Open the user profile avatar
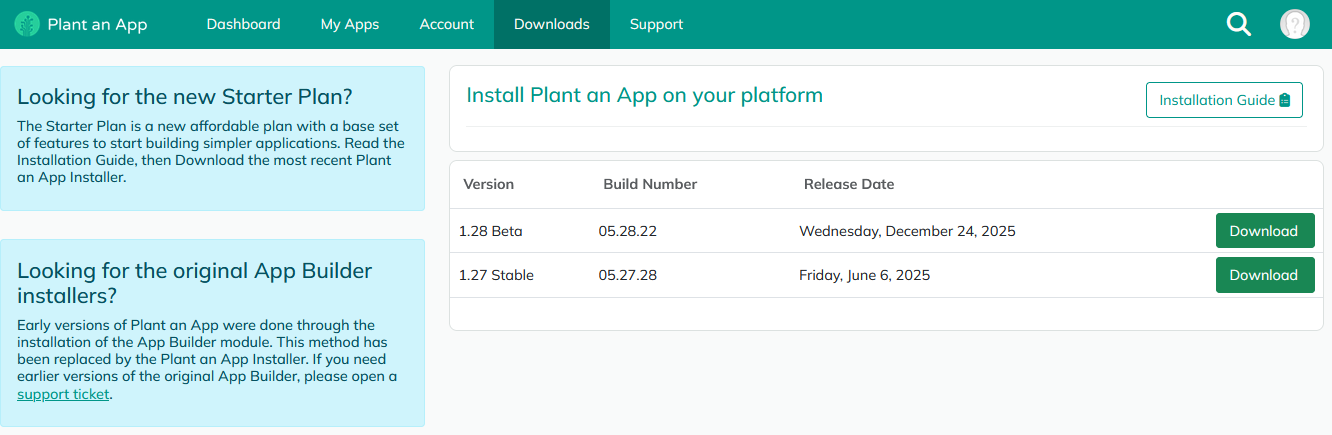This screenshot has height=435, width=1332. [1295, 25]
